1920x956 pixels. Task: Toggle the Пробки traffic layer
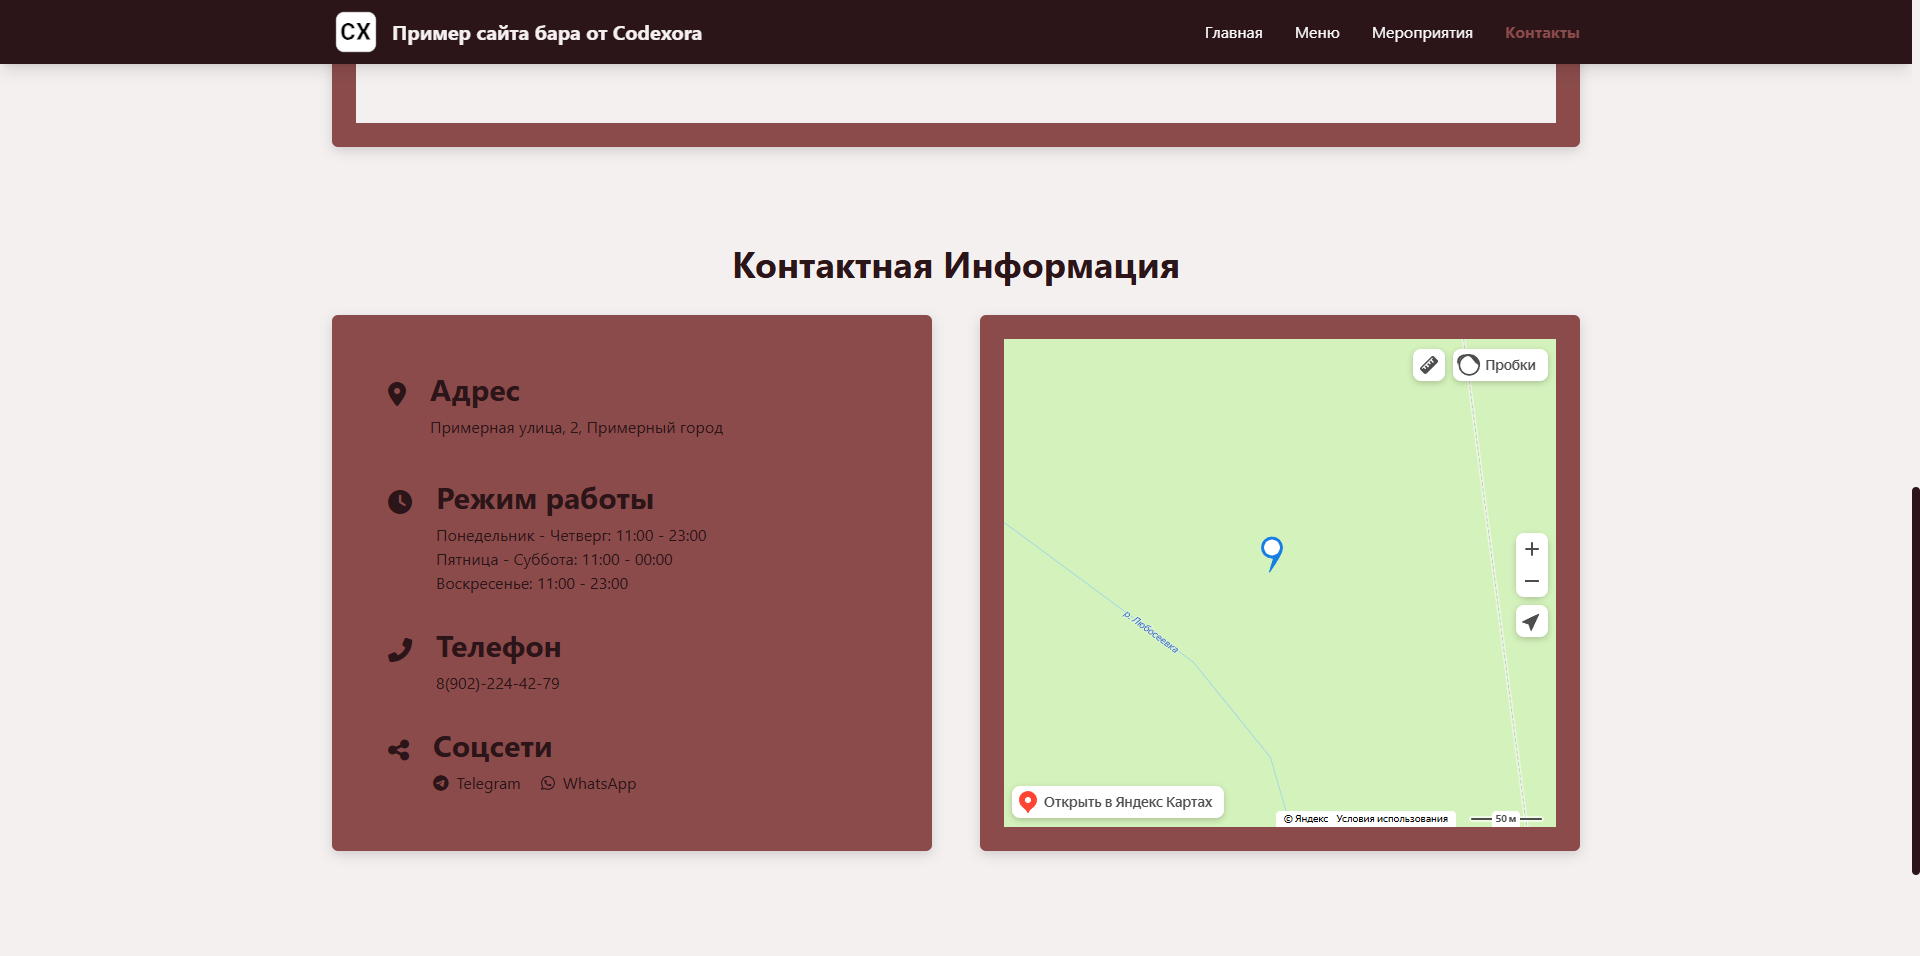[x=1500, y=365]
